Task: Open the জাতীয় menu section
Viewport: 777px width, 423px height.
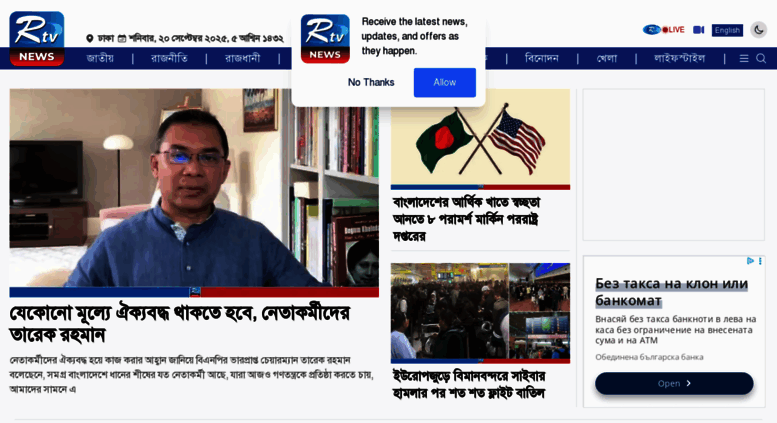Action: pyautogui.click(x=100, y=58)
